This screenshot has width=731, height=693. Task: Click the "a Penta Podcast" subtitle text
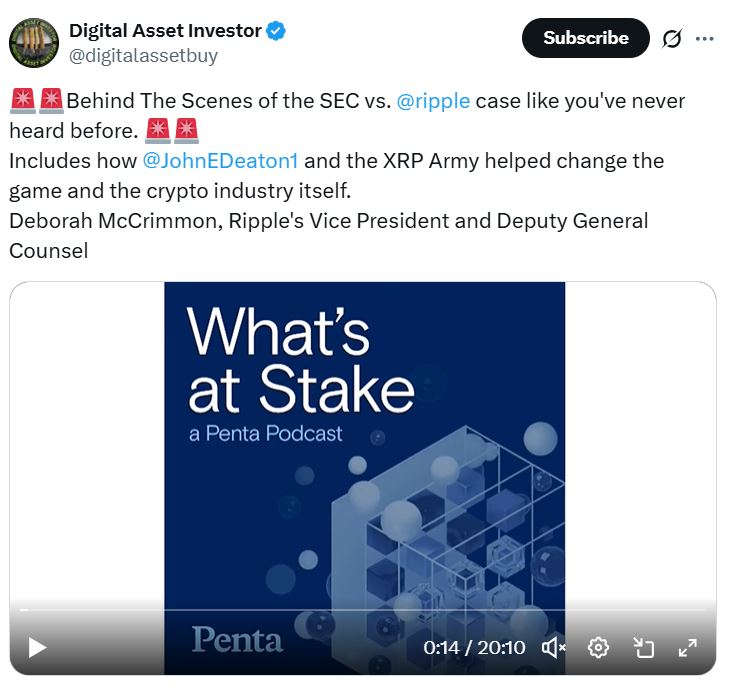(265, 434)
